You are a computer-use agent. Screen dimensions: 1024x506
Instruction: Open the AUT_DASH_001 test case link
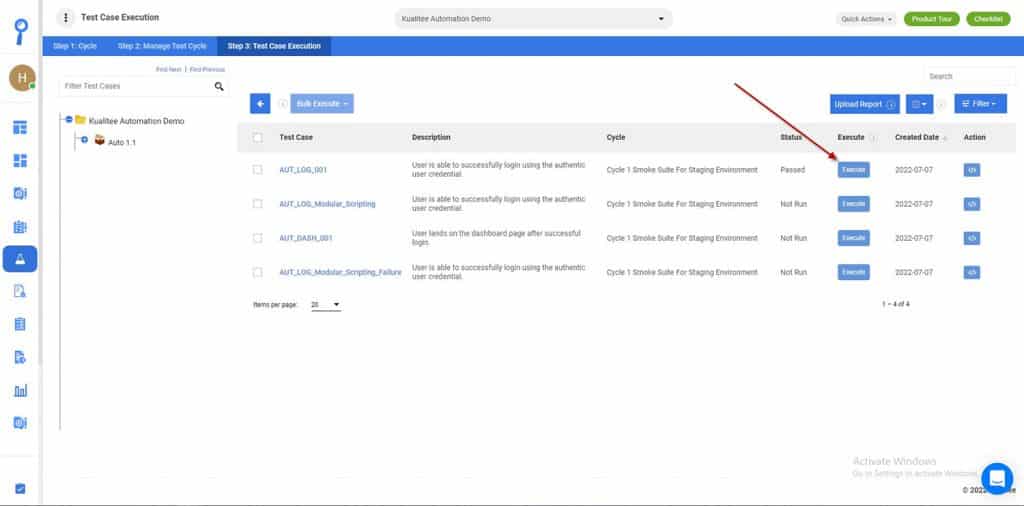click(306, 238)
